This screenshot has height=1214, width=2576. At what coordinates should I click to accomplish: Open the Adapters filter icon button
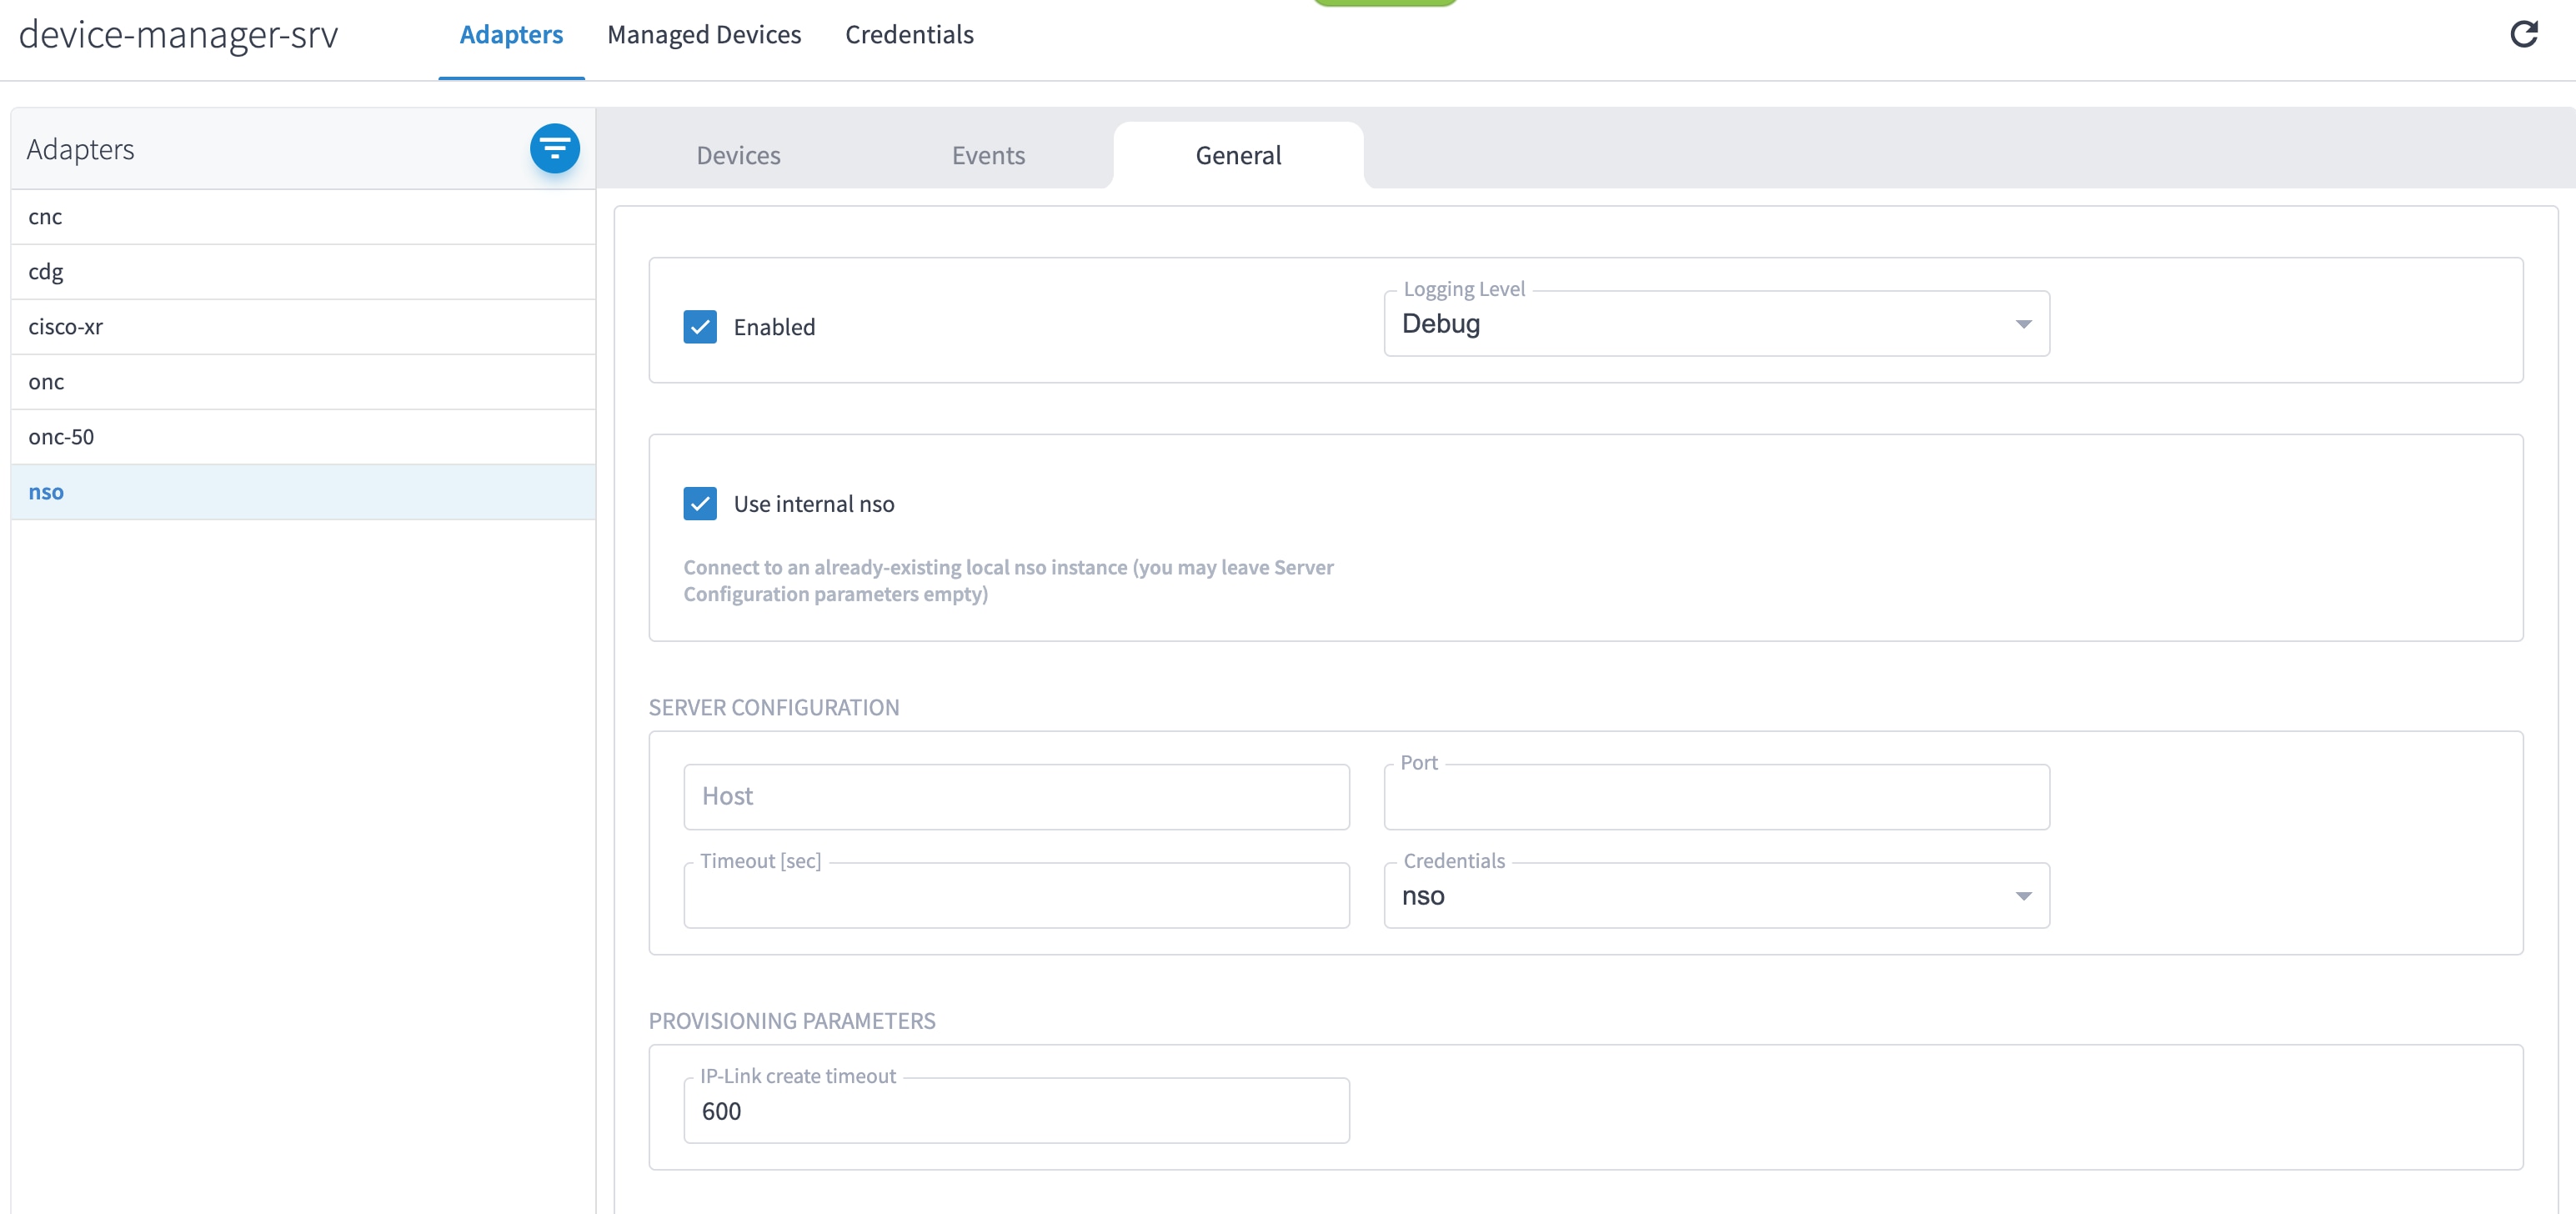click(x=555, y=149)
